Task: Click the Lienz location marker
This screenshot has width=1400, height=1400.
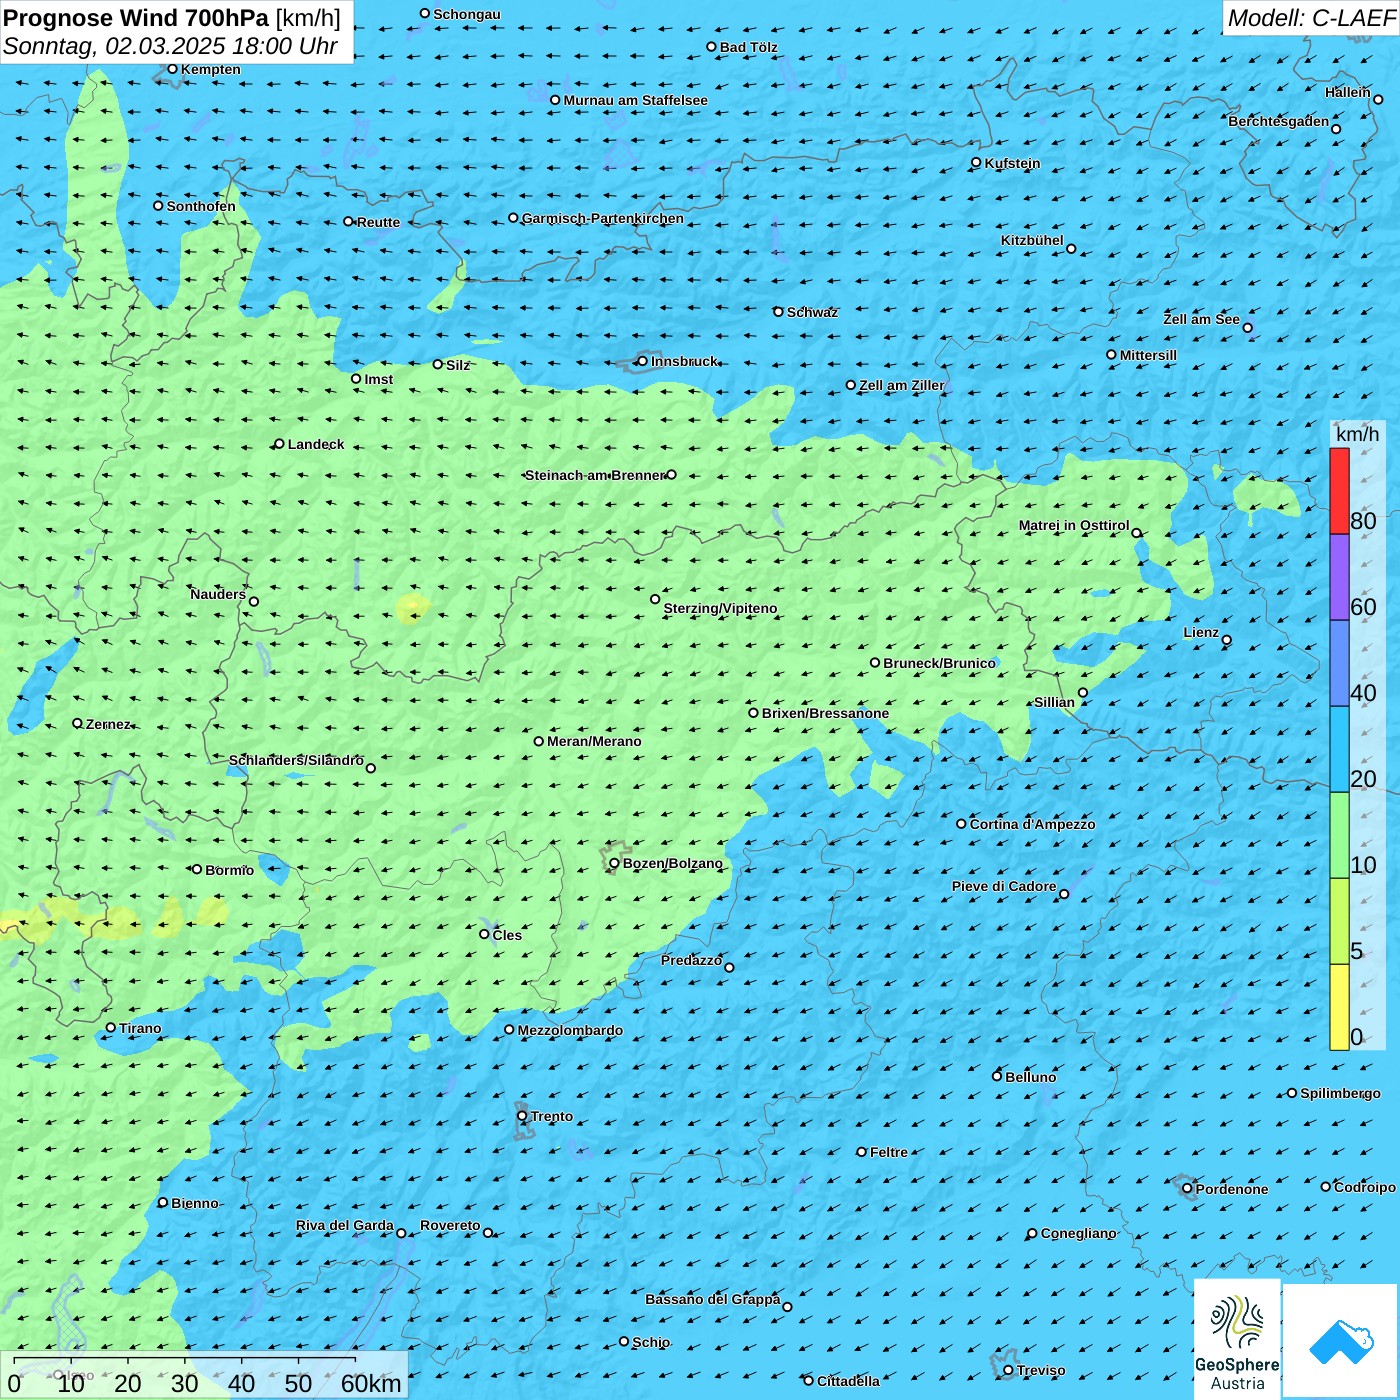Action: [x=1226, y=640]
